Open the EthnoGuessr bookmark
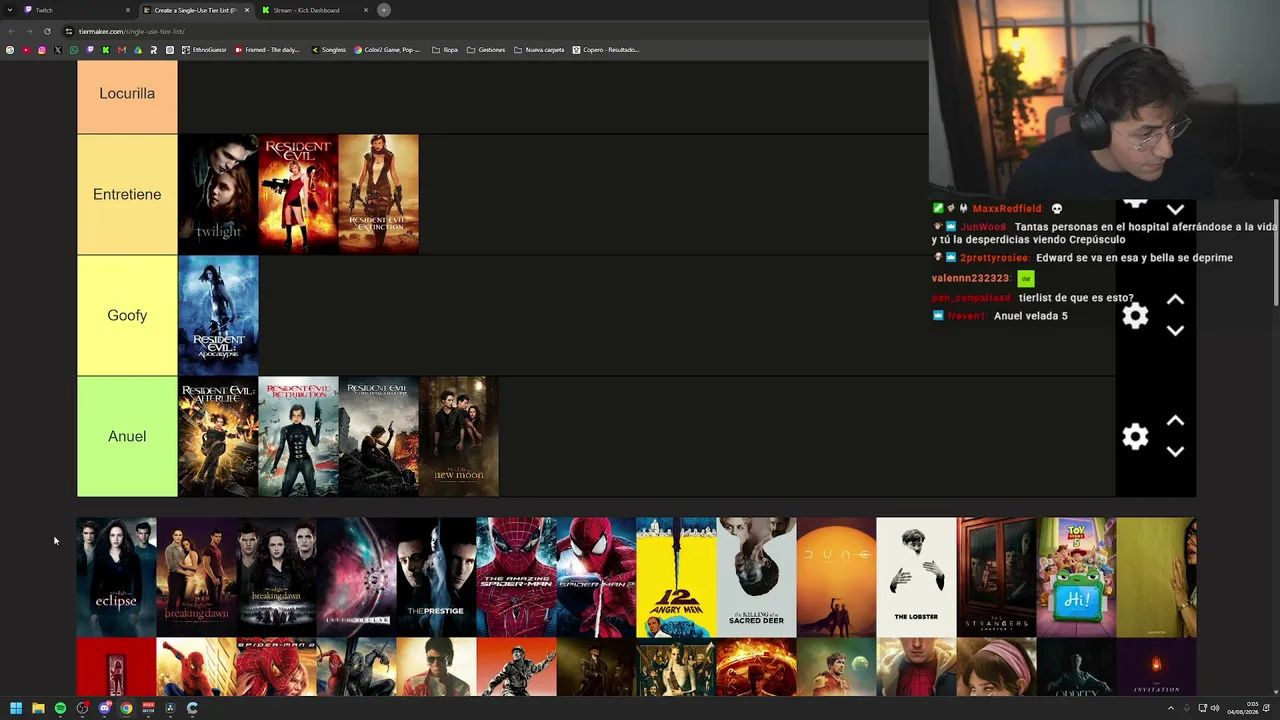This screenshot has height=720, width=1280. pos(204,50)
